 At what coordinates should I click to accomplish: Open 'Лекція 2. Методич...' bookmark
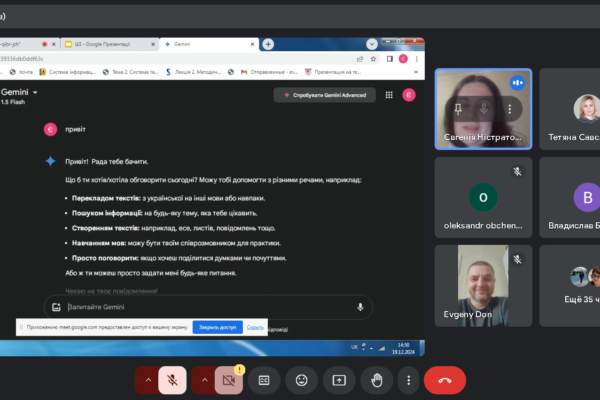tap(193, 72)
